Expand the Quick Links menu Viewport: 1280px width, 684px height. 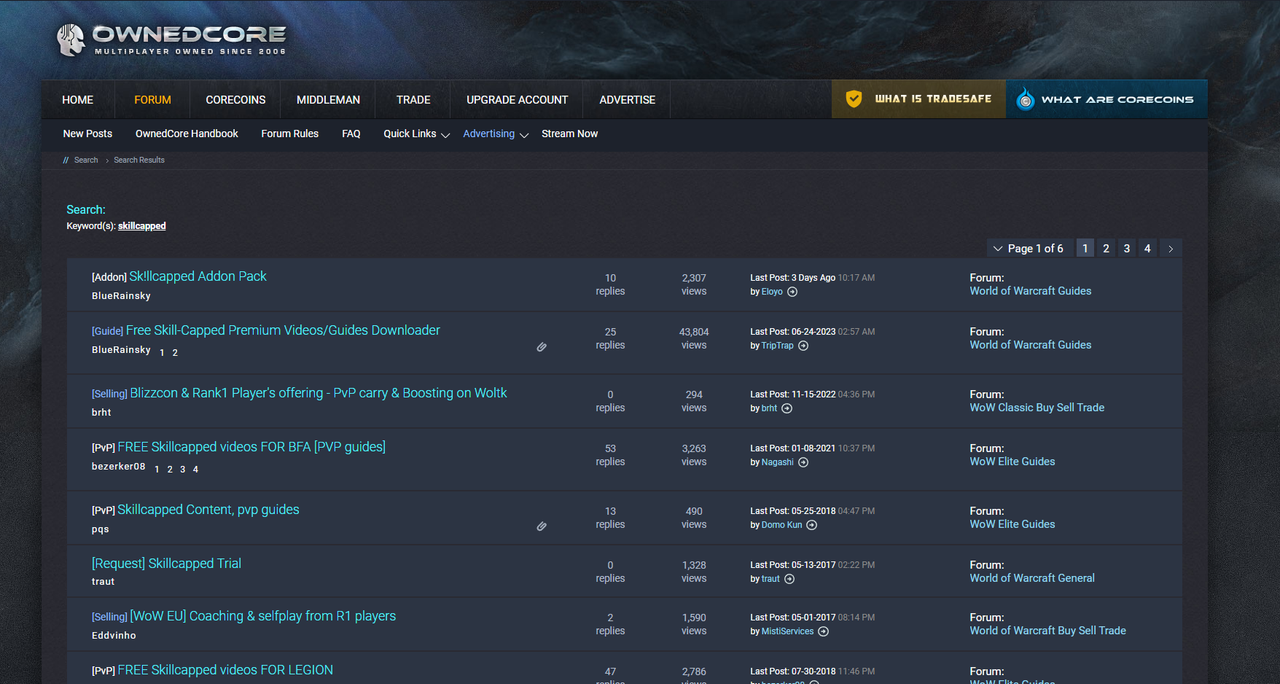(x=416, y=134)
